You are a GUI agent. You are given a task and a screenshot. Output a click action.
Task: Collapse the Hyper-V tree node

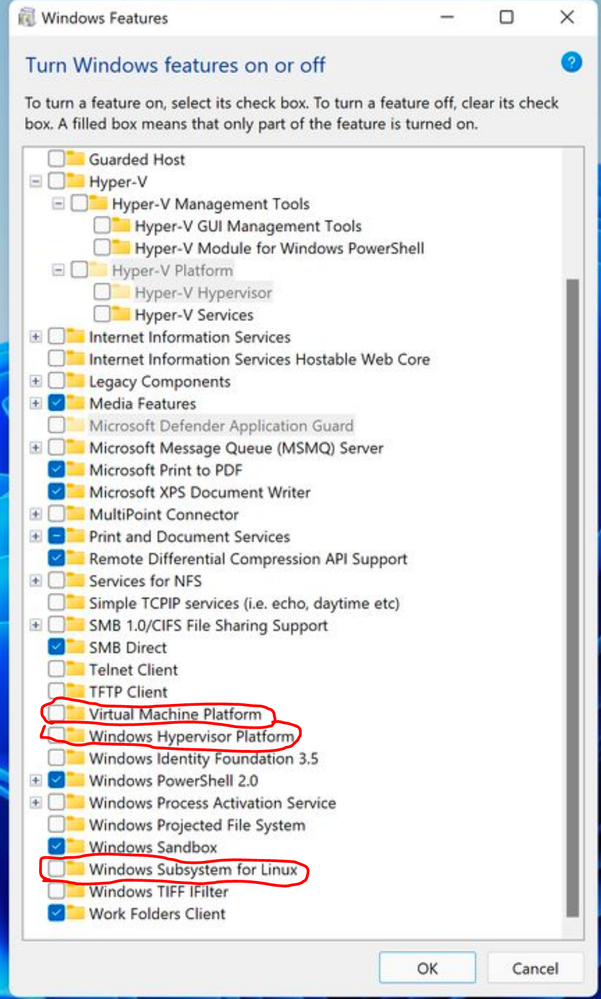36,182
